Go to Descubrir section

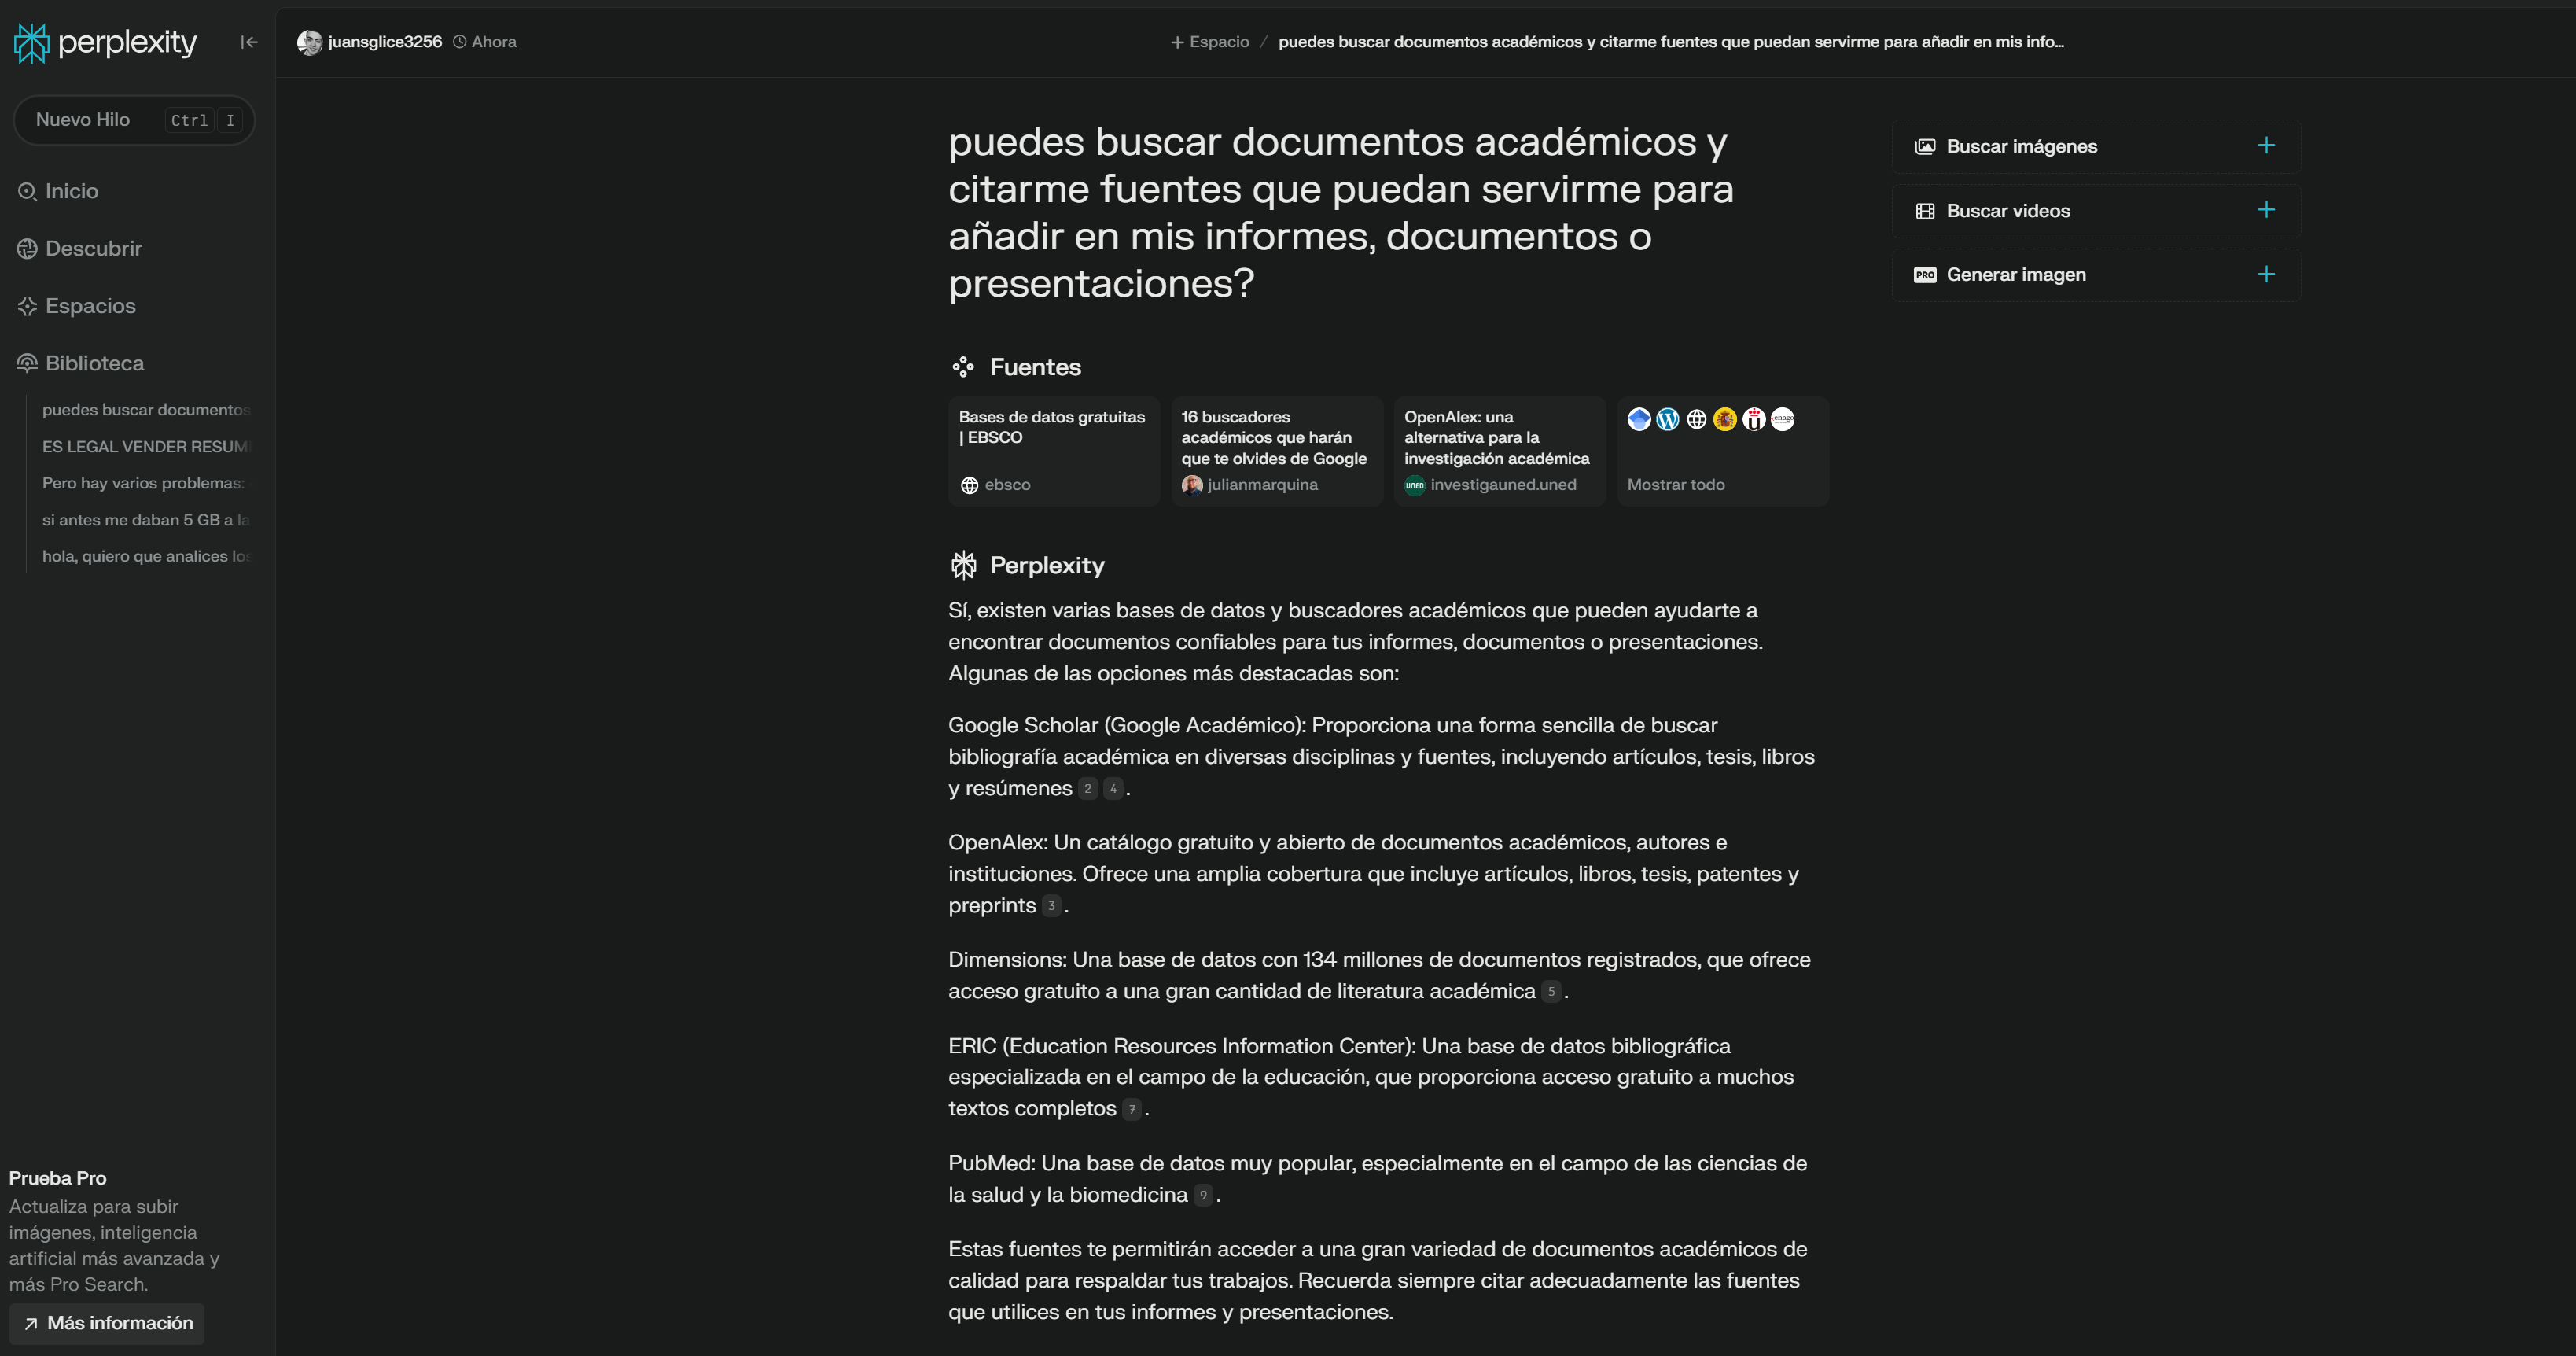pos(93,248)
